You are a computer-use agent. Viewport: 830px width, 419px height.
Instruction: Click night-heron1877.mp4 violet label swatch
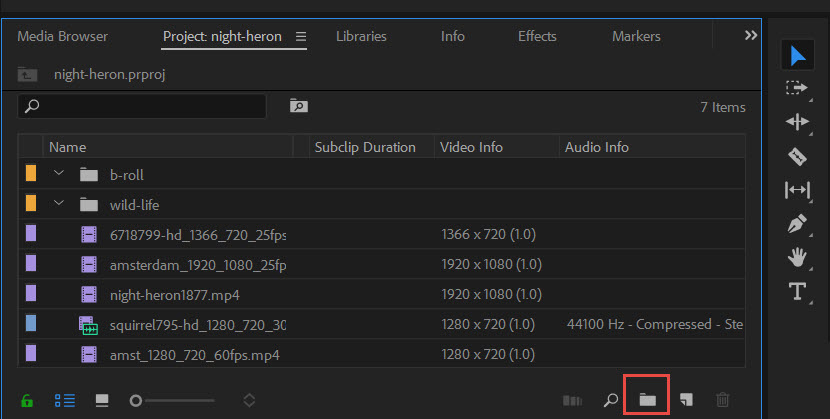(31, 293)
